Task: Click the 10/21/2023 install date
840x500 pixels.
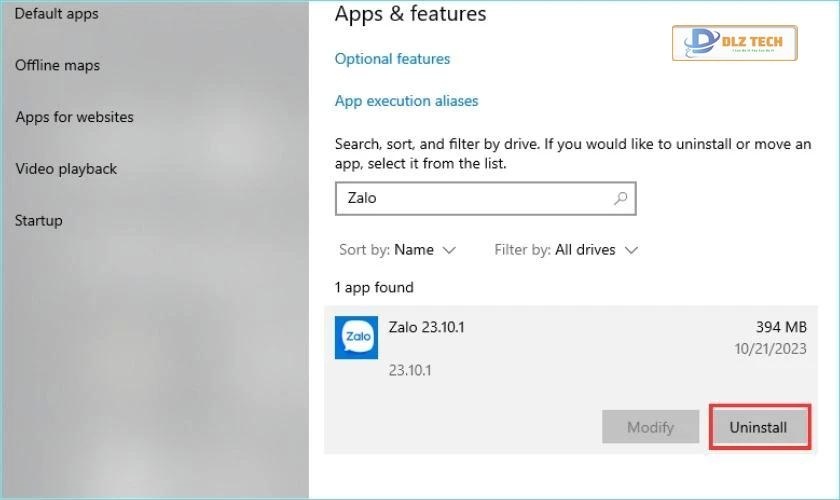Action: [770, 349]
